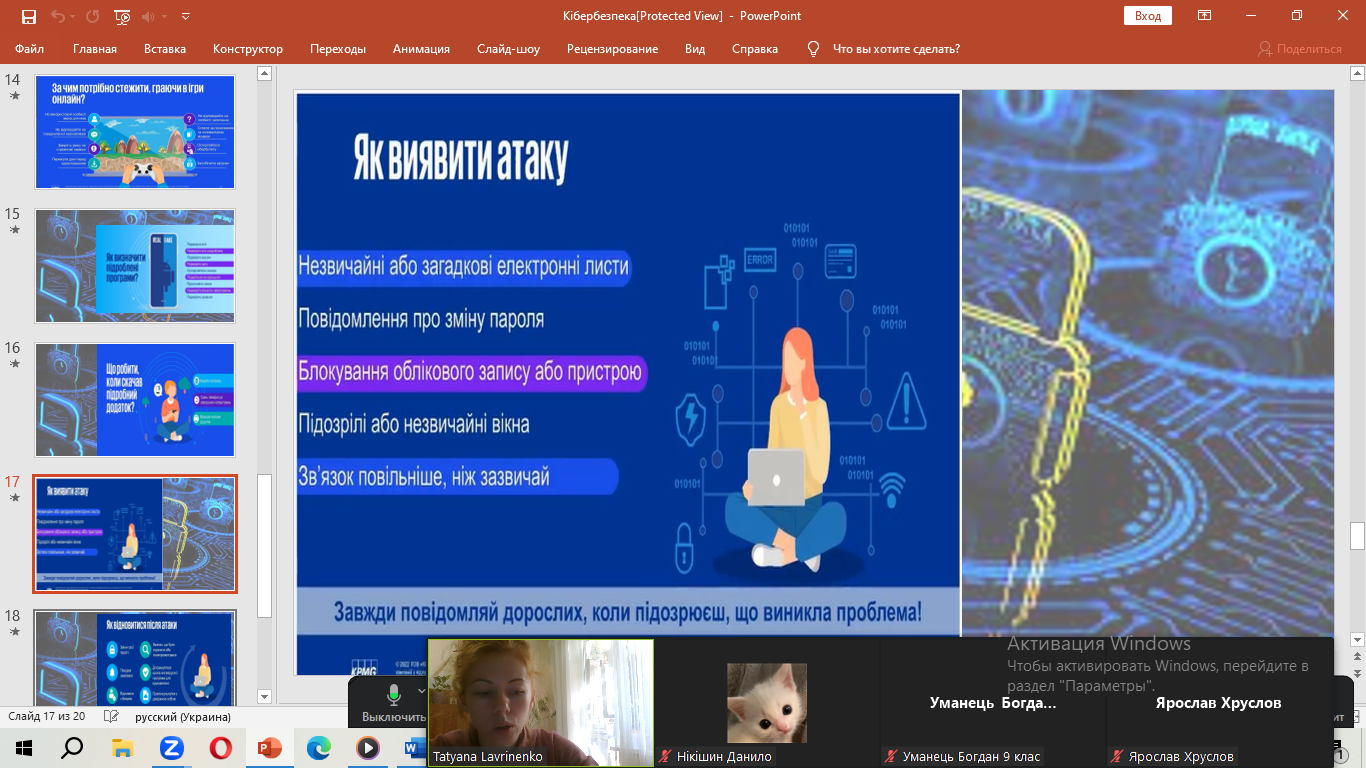
Task: Open the Undo history dropdown arrow
Action: tap(74, 16)
